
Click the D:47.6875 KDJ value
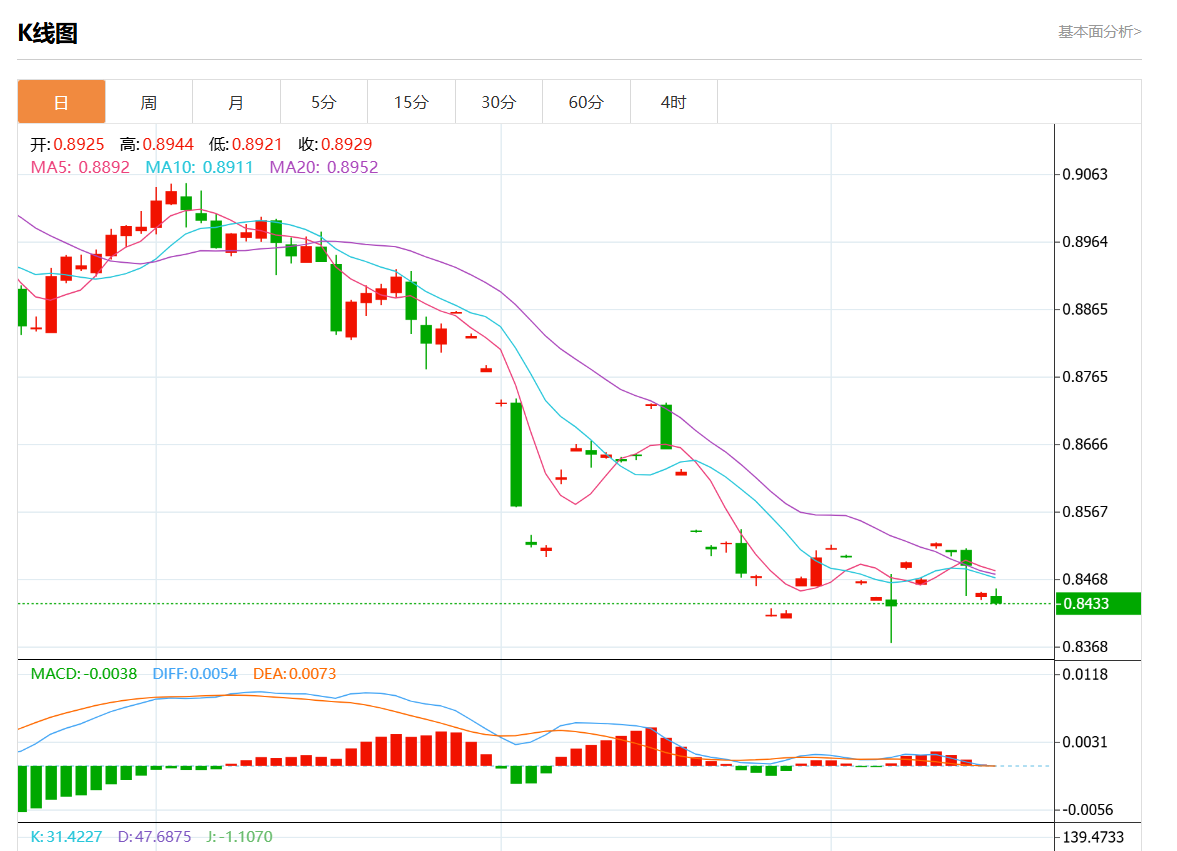click(x=154, y=837)
